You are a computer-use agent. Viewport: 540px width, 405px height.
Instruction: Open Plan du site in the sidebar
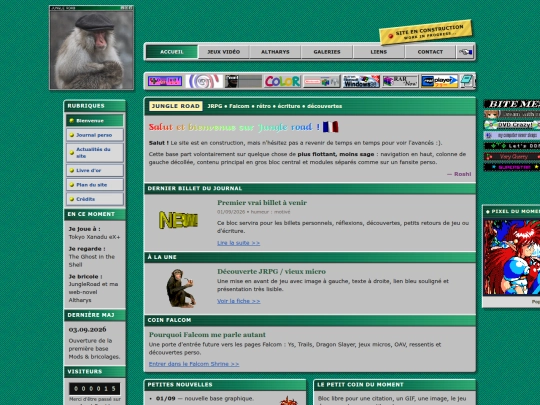click(x=95, y=185)
